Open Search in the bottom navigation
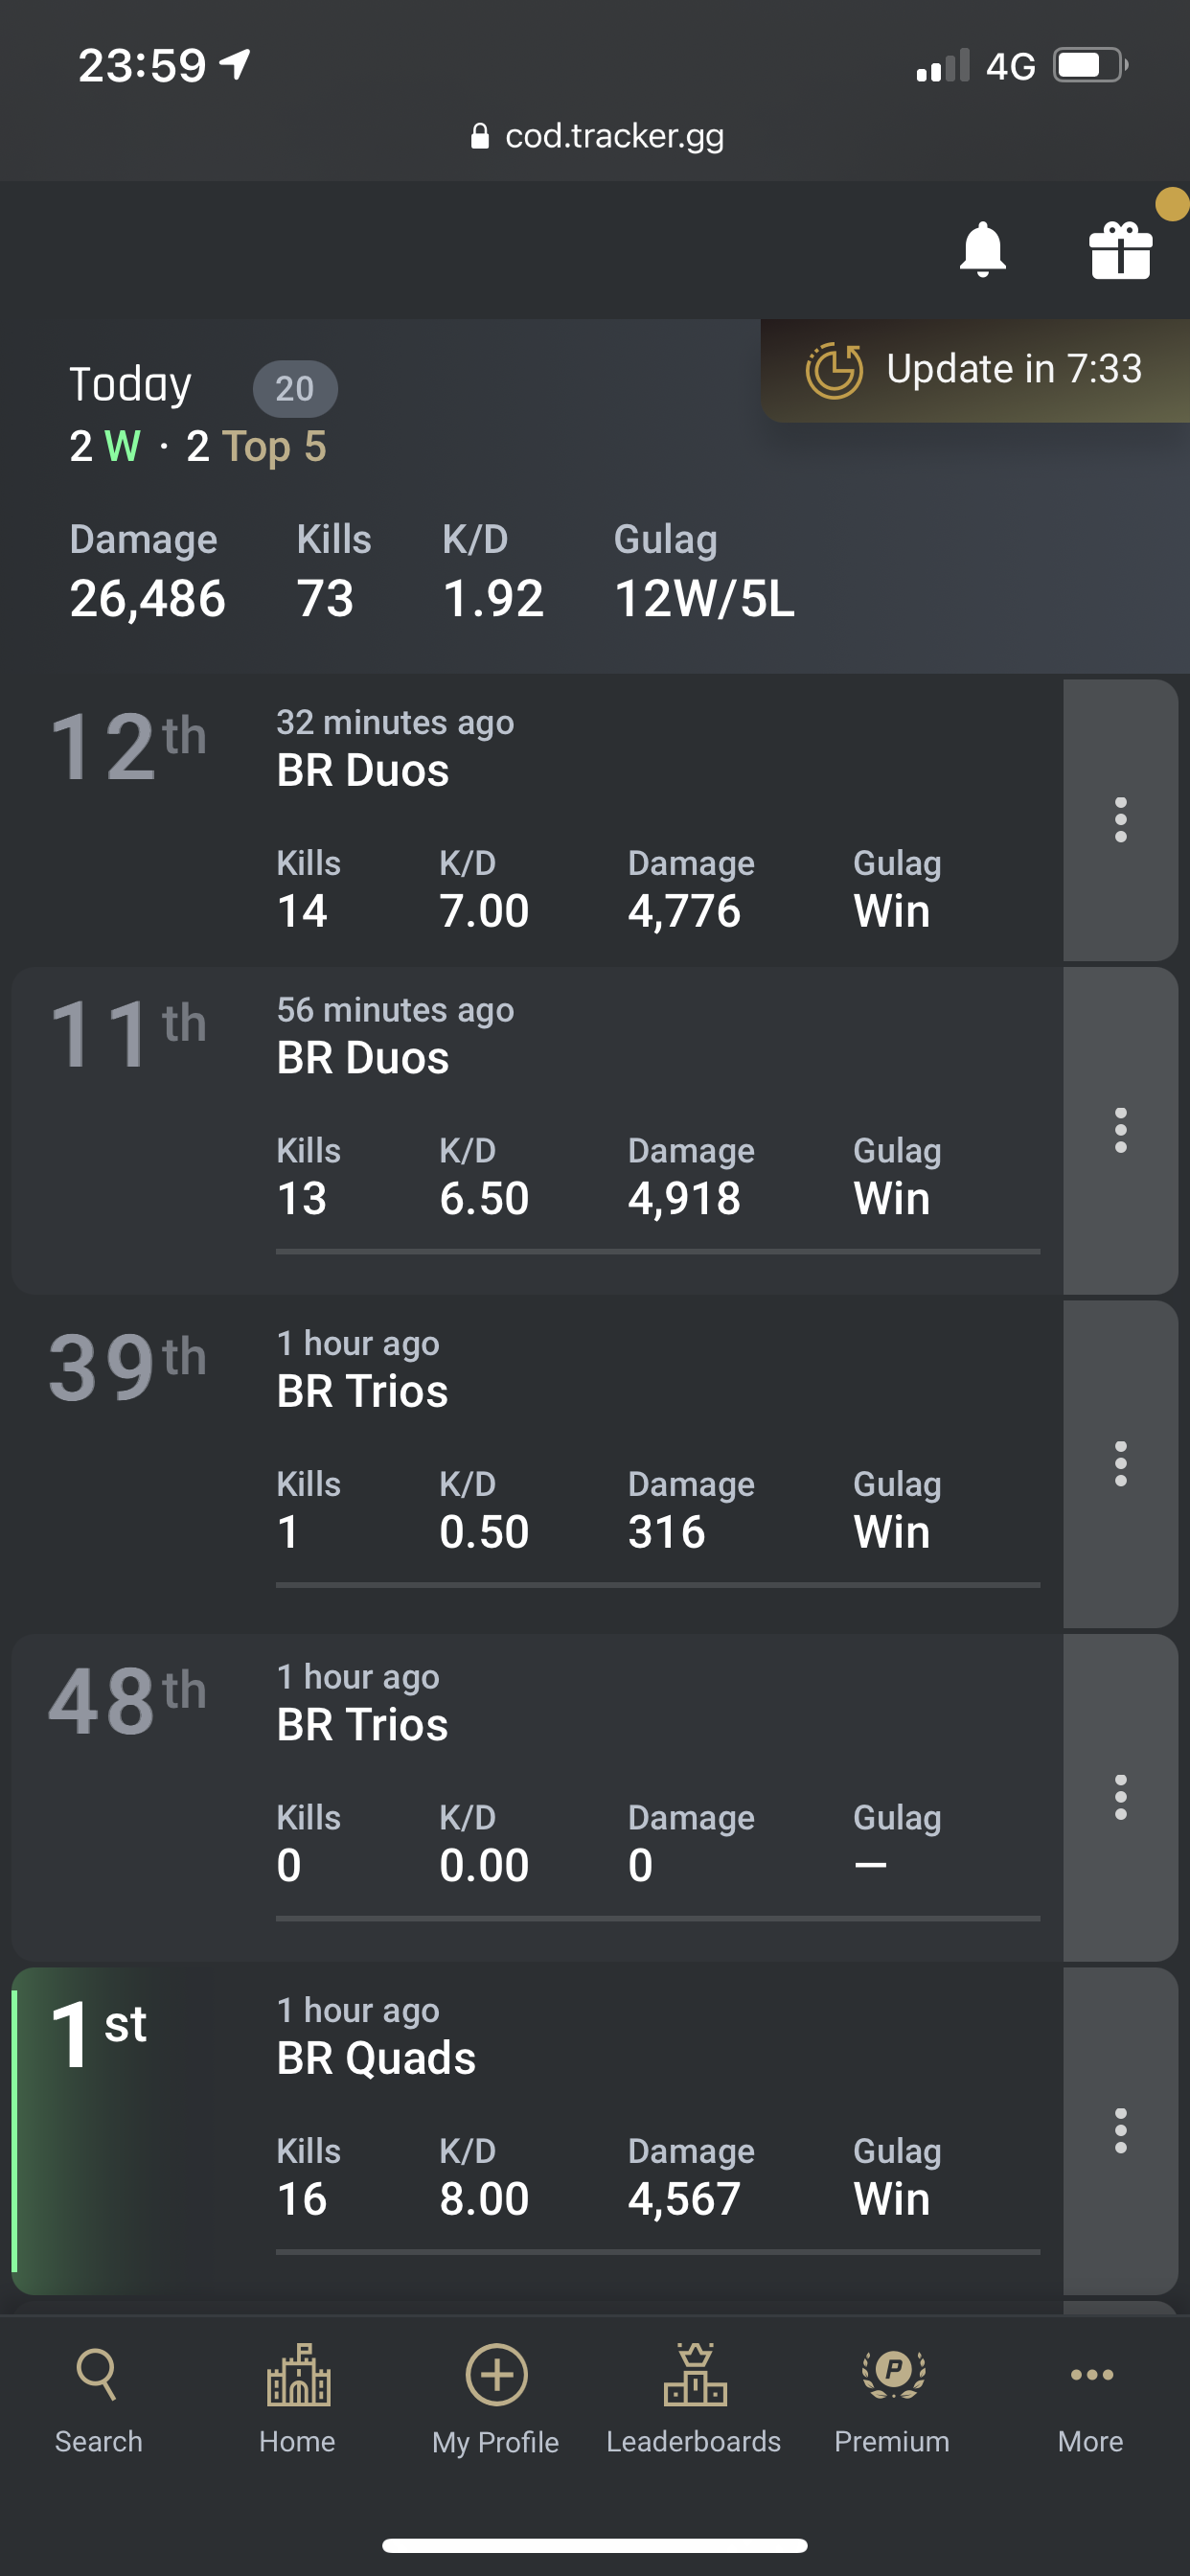Image resolution: width=1190 pixels, height=2576 pixels. click(x=98, y=2400)
